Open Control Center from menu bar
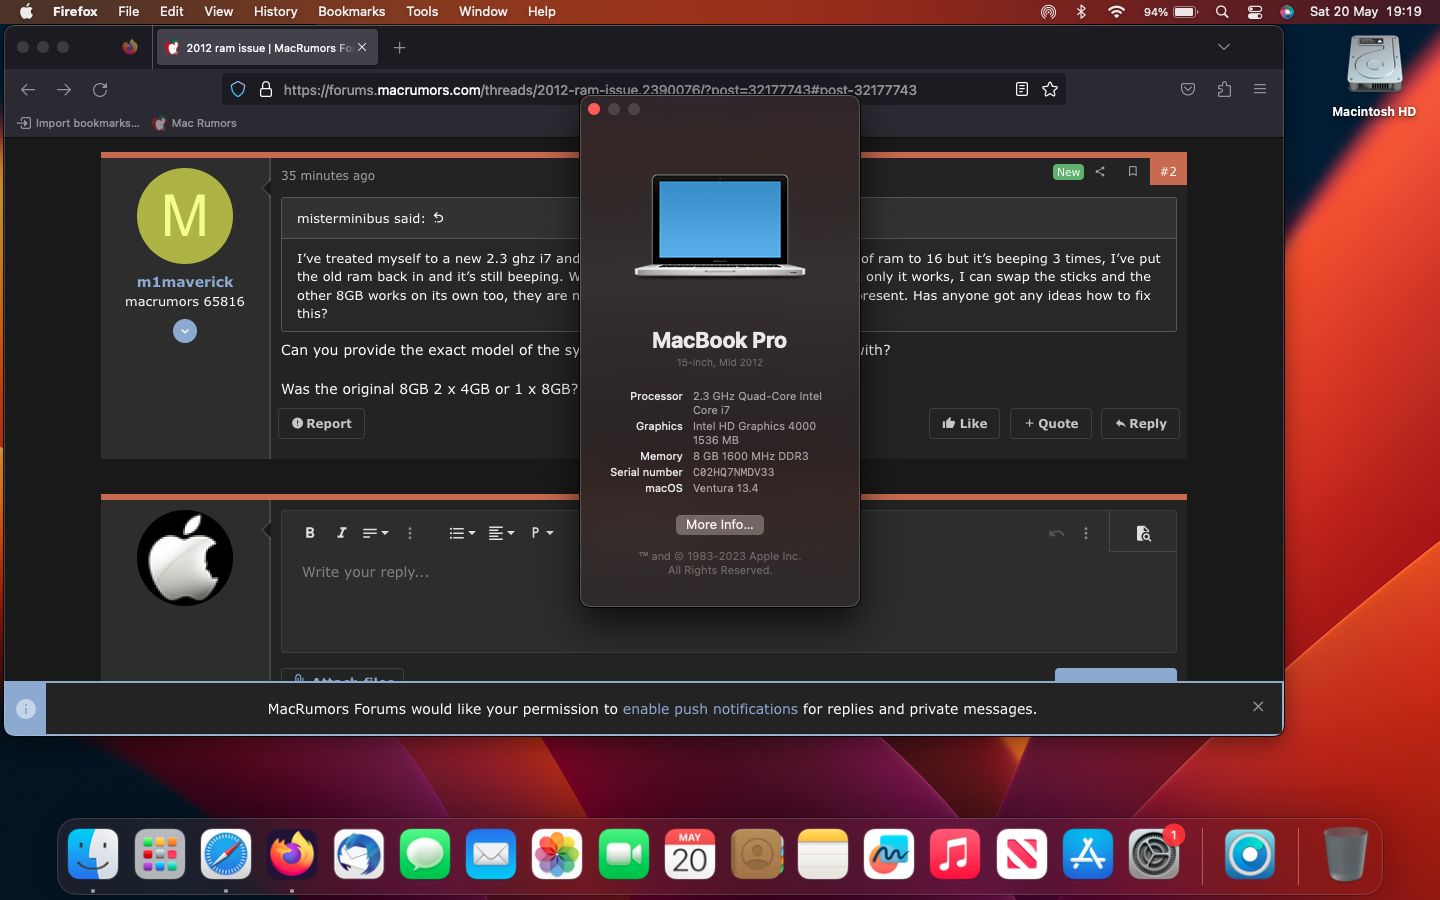Viewport: 1440px width, 900px height. (x=1255, y=12)
